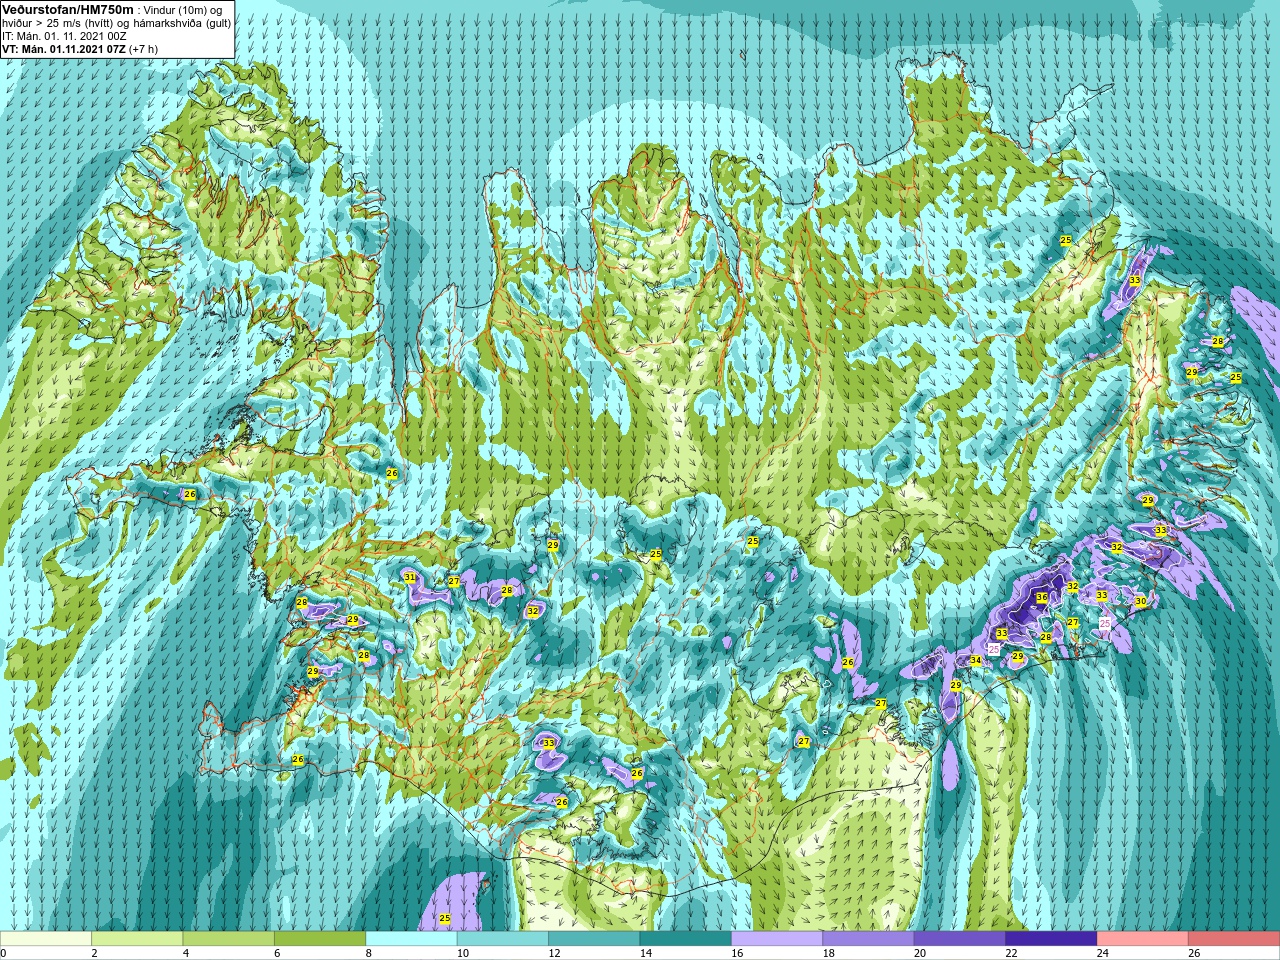Click the legend tick label '10'
This screenshot has width=1280, height=960.
463,953
